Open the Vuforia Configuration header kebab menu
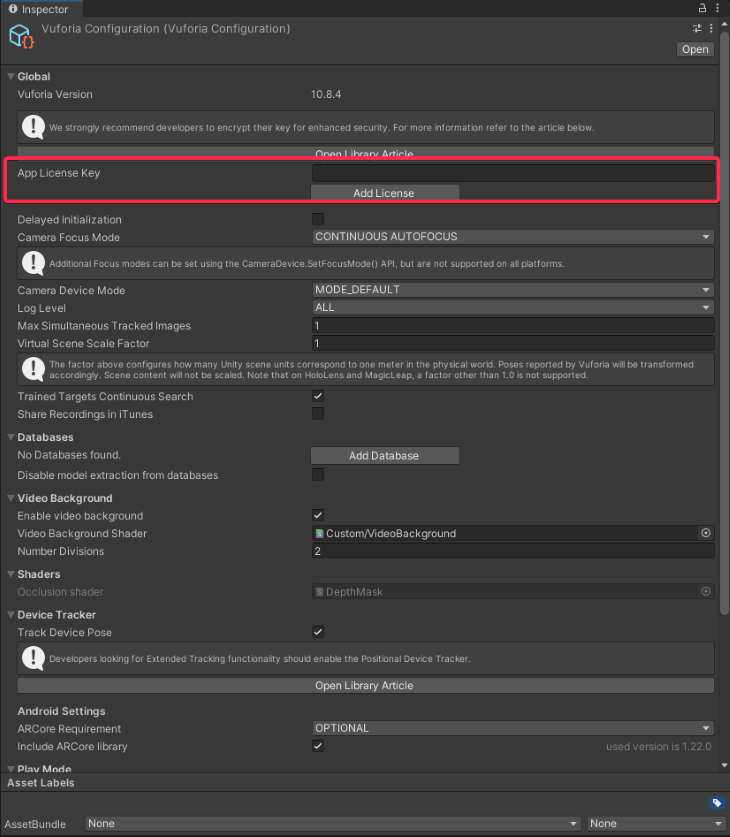 (711, 28)
